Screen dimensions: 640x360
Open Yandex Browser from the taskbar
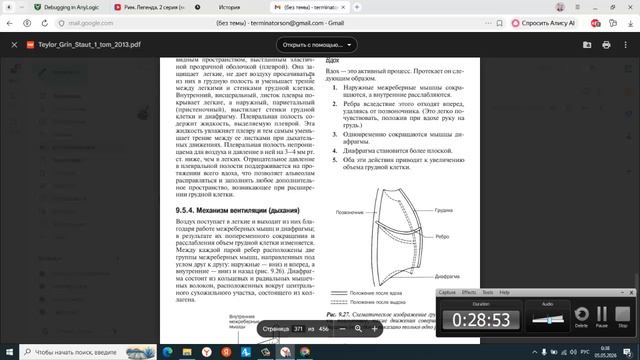207,352
